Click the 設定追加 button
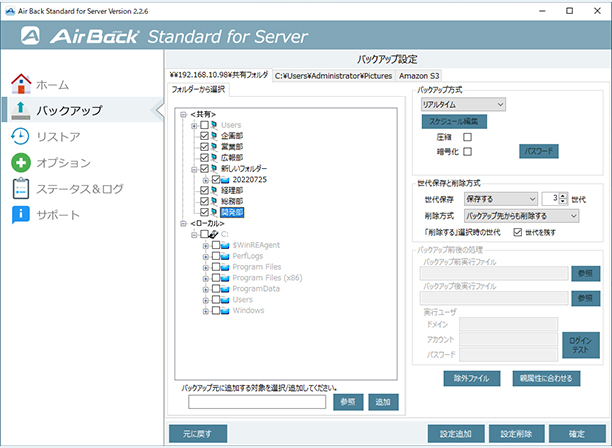The height and width of the screenshot is (448, 612). coord(455,434)
